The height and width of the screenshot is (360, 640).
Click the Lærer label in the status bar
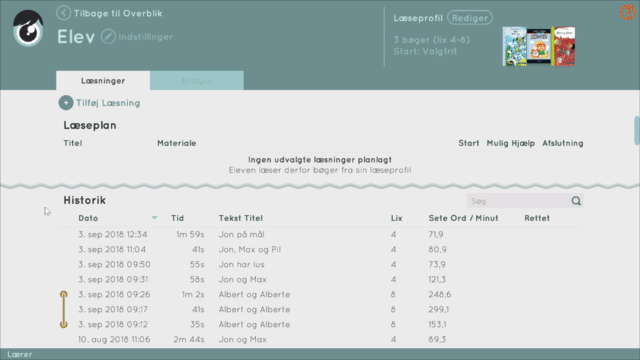19,354
